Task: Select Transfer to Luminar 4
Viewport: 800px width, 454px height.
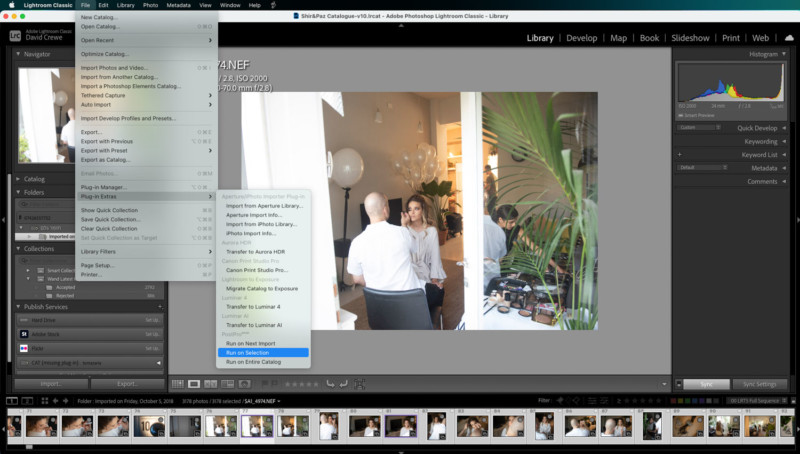Action: pos(263,307)
